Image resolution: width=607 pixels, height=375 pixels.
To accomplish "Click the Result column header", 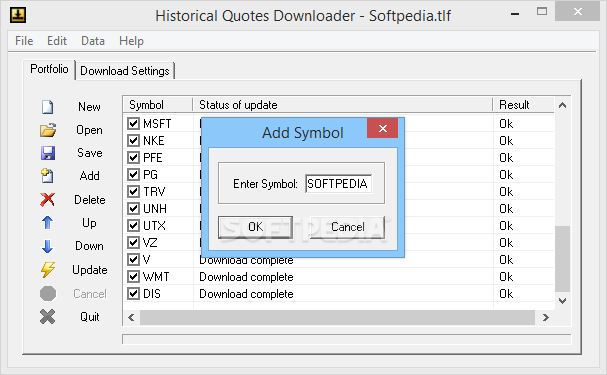I will coord(523,105).
